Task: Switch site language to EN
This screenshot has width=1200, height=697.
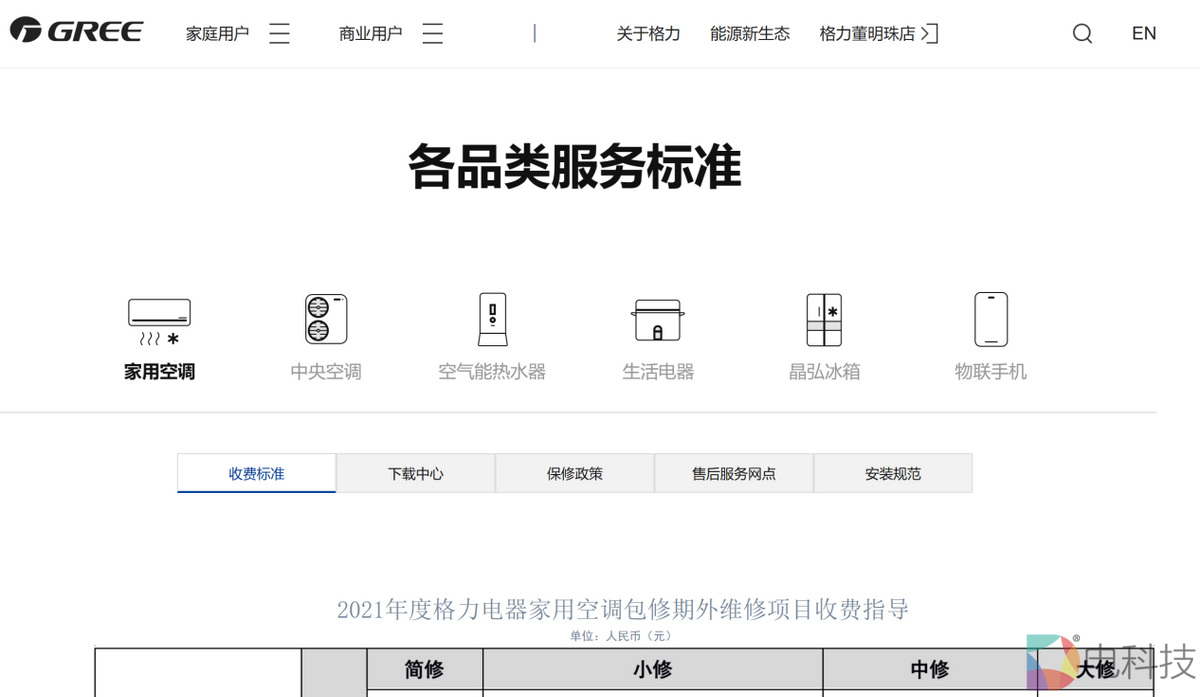Action: pyautogui.click(x=1143, y=33)
